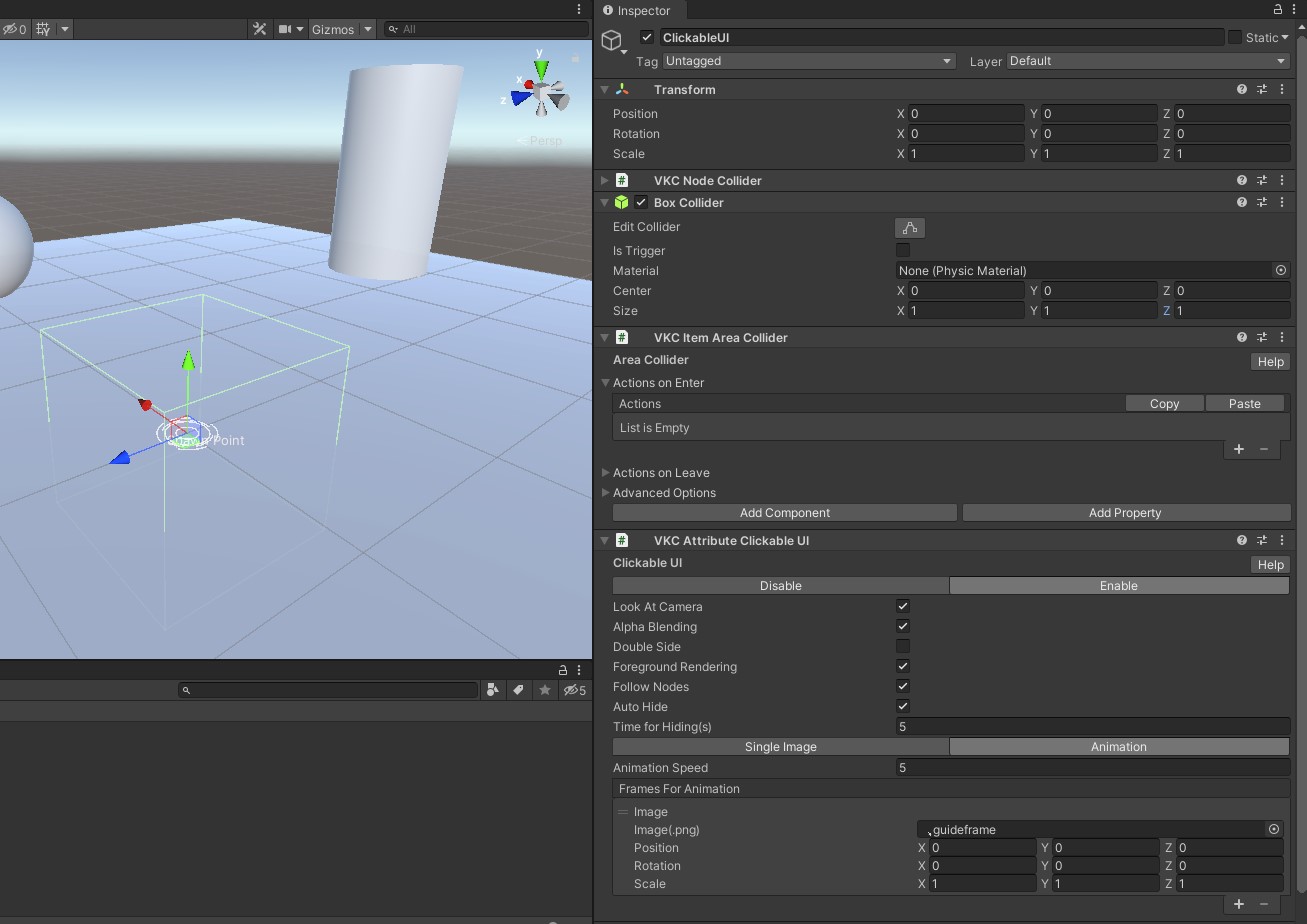
Task: Open the Layer dropdown
Action: pyautogui.click(x=1147, y=61)
